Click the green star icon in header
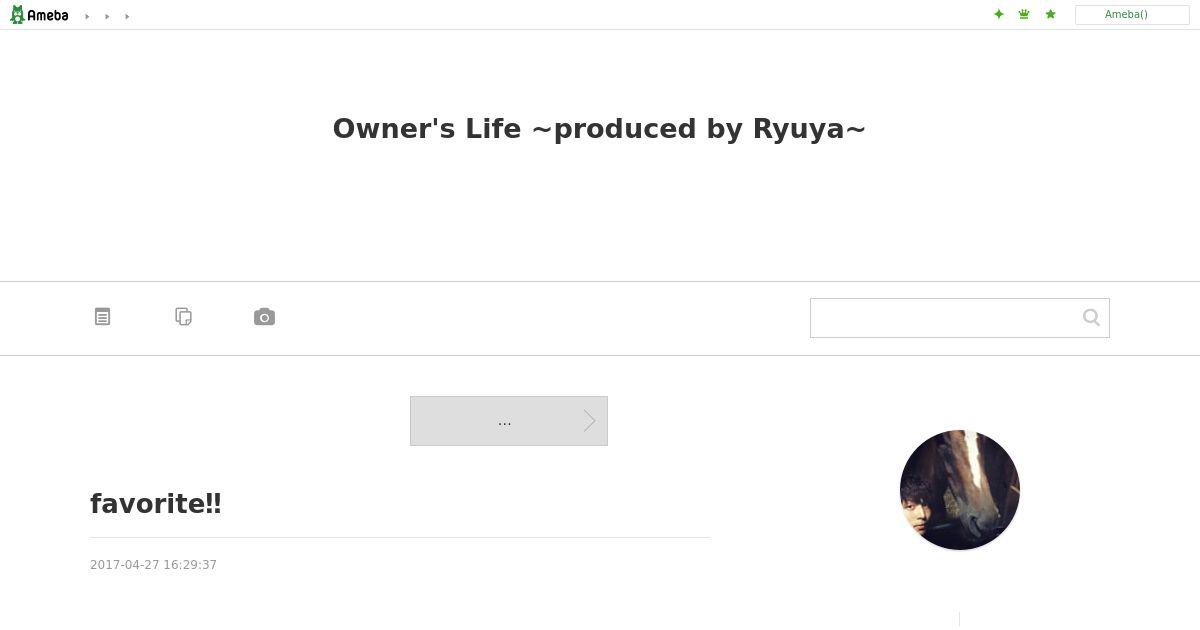1200x630 pixels. (1050, 14)
